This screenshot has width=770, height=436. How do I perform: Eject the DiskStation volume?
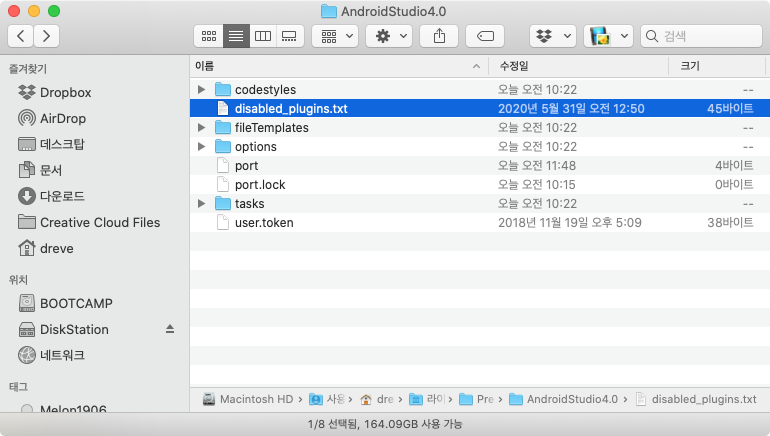170,329
